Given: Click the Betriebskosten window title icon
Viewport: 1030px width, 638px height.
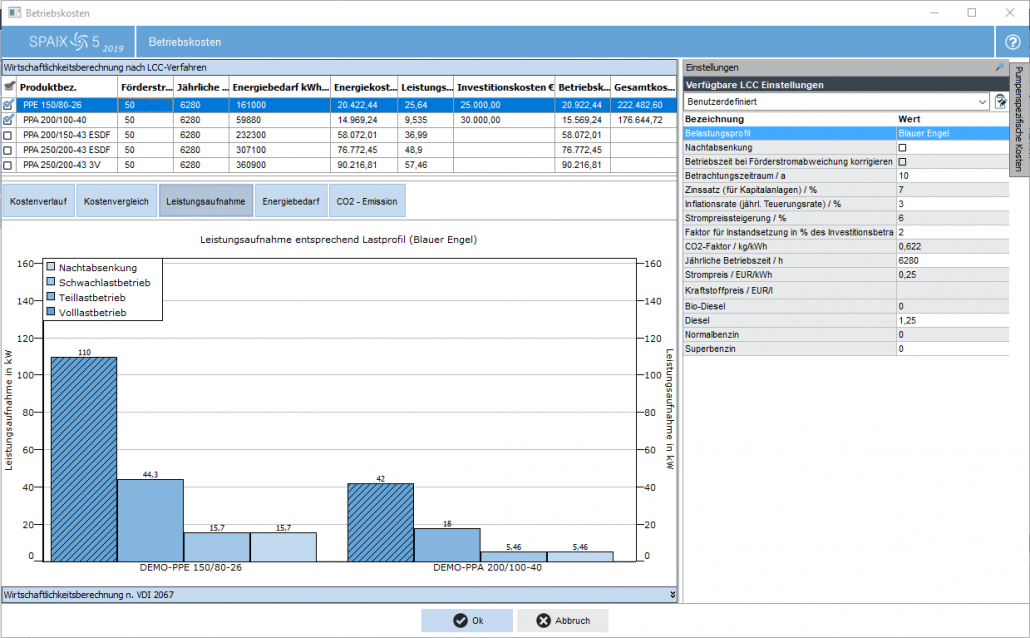Looking at the screenshot, I should [12, 13].
